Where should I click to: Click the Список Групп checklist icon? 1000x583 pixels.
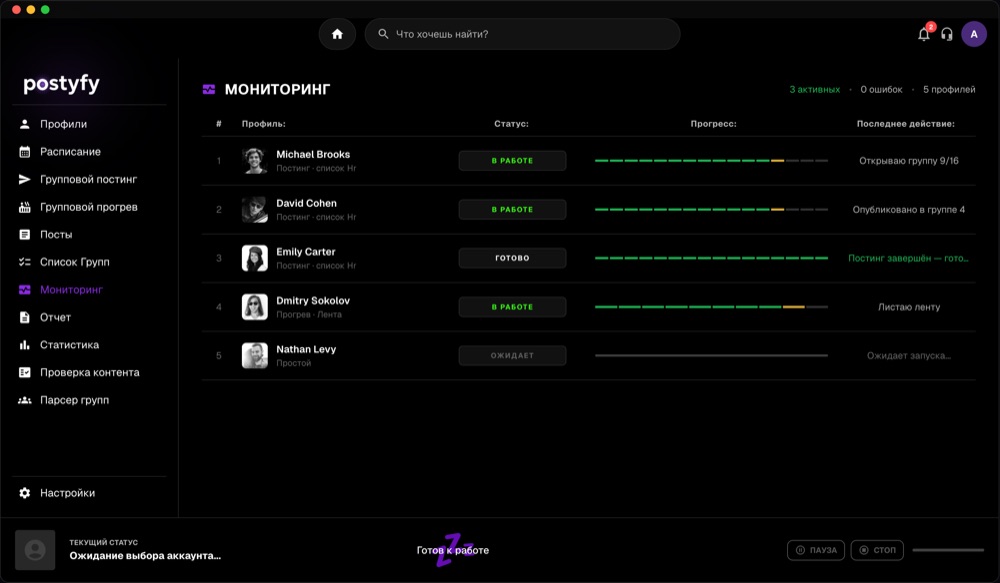point(25,262)
